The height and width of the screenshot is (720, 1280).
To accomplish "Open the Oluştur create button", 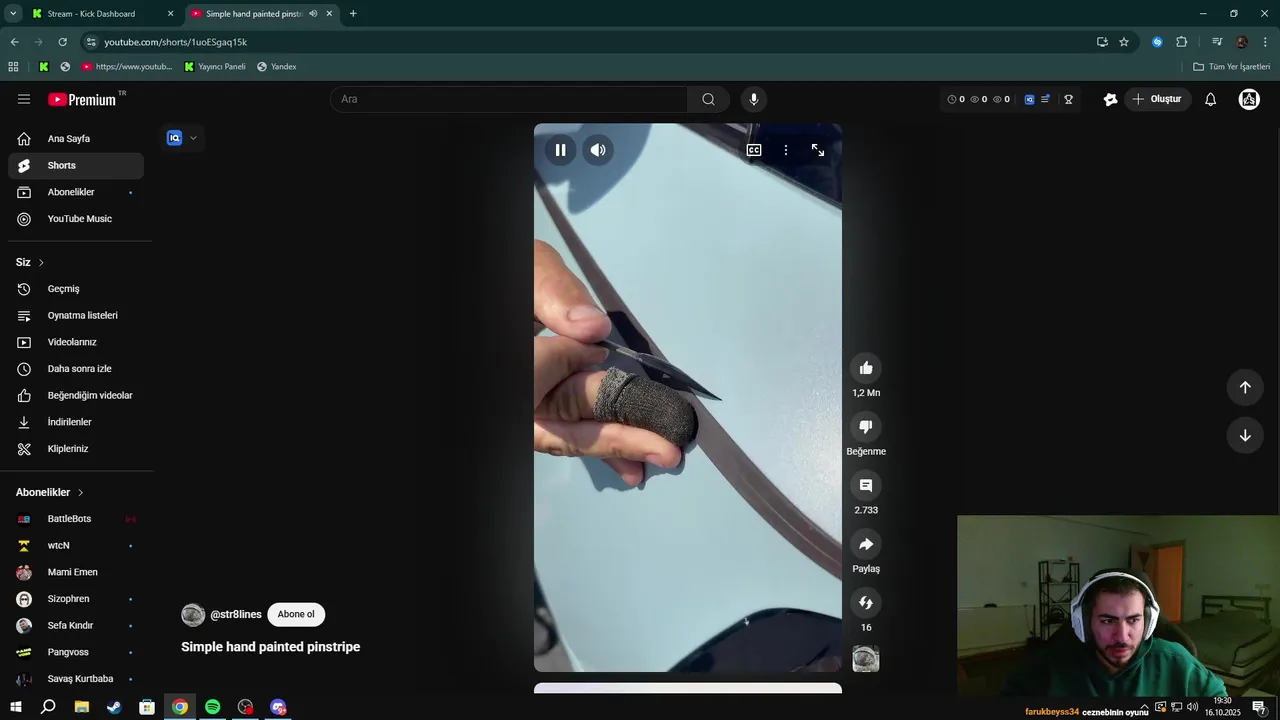I will coord(1157,99).
